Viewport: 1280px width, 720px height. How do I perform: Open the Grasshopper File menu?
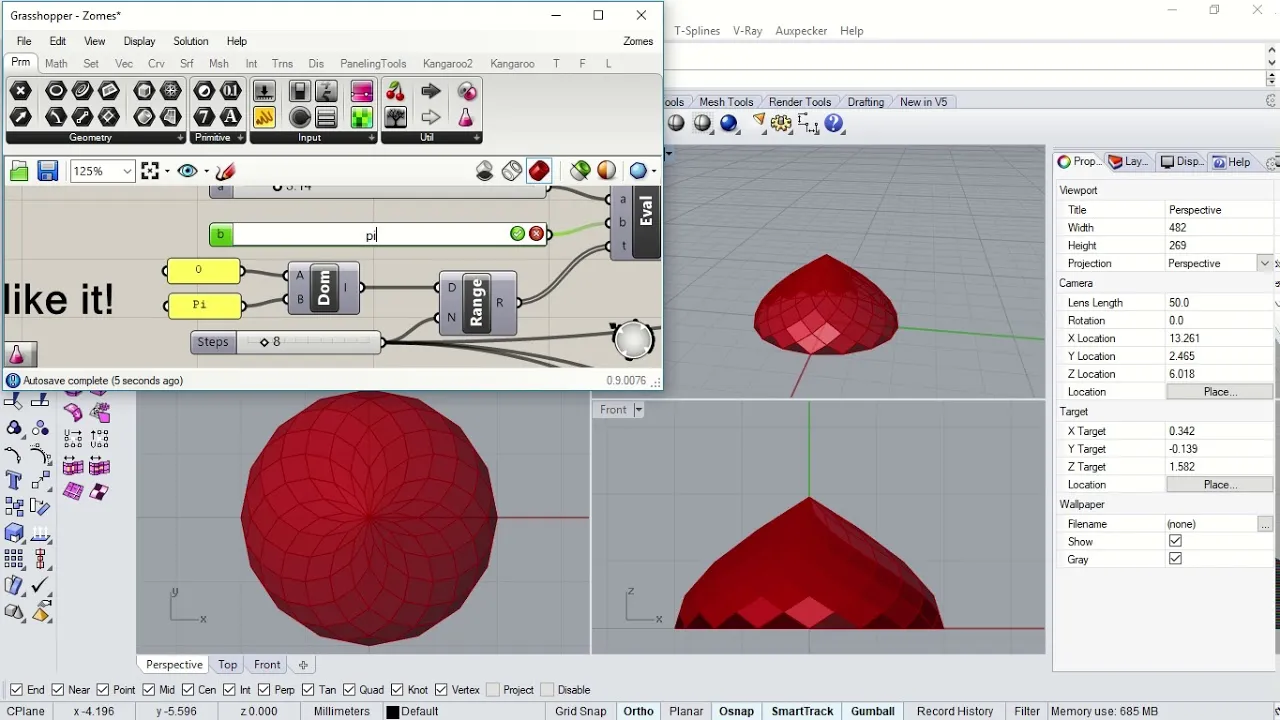[24, 41]
